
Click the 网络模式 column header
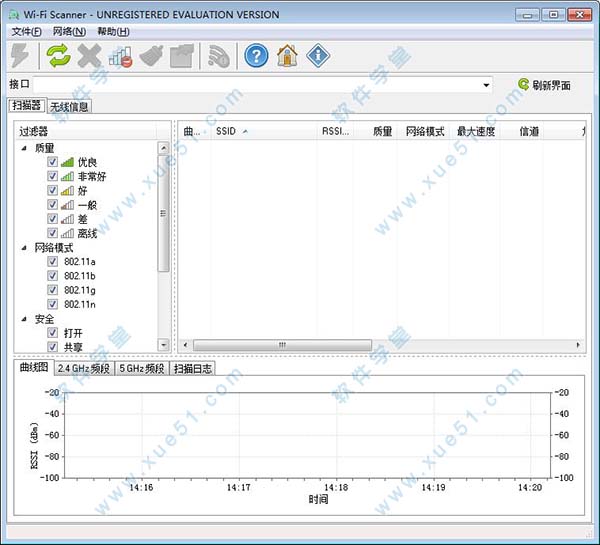coord(425,131)
